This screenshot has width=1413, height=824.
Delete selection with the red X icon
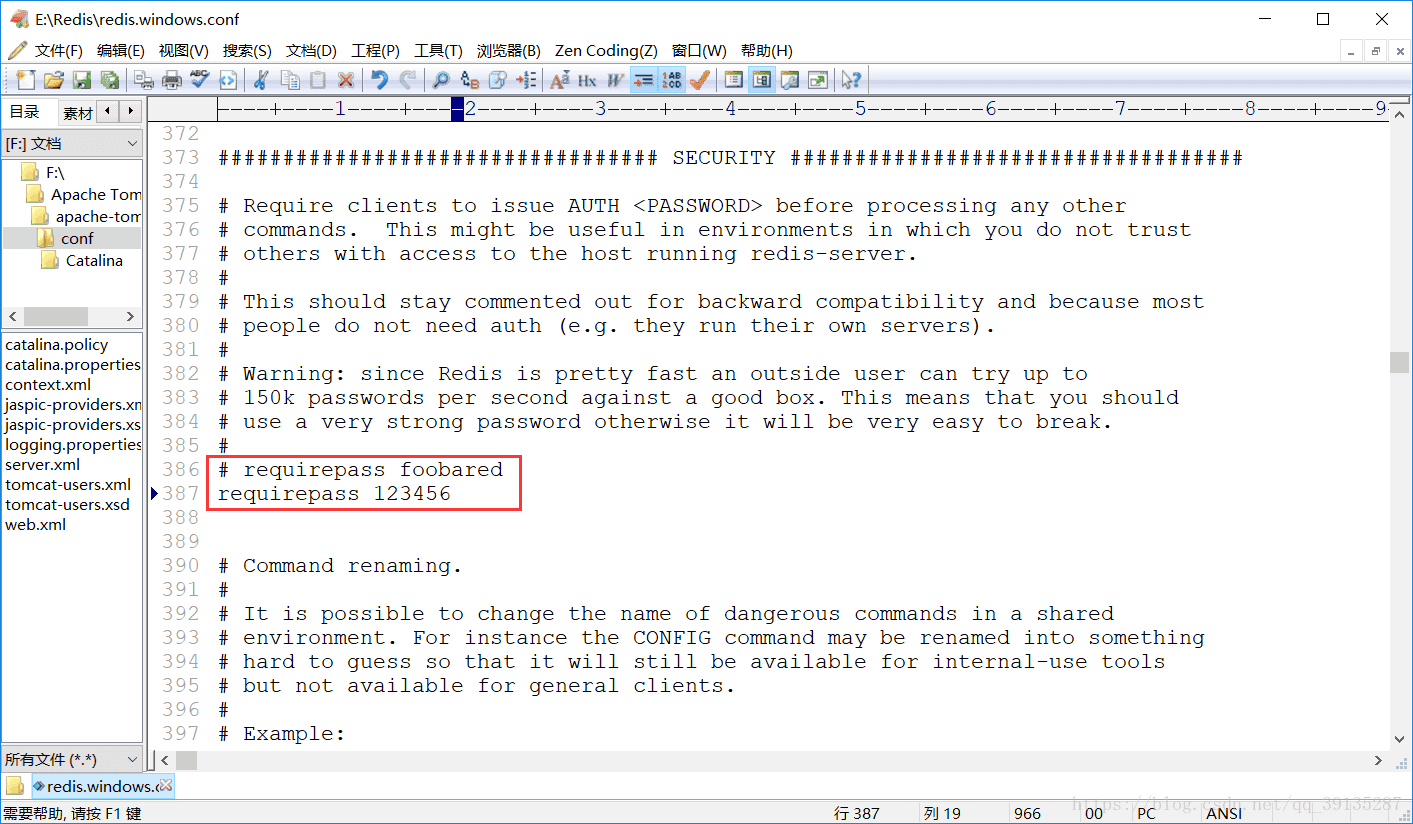click(345, 80)
